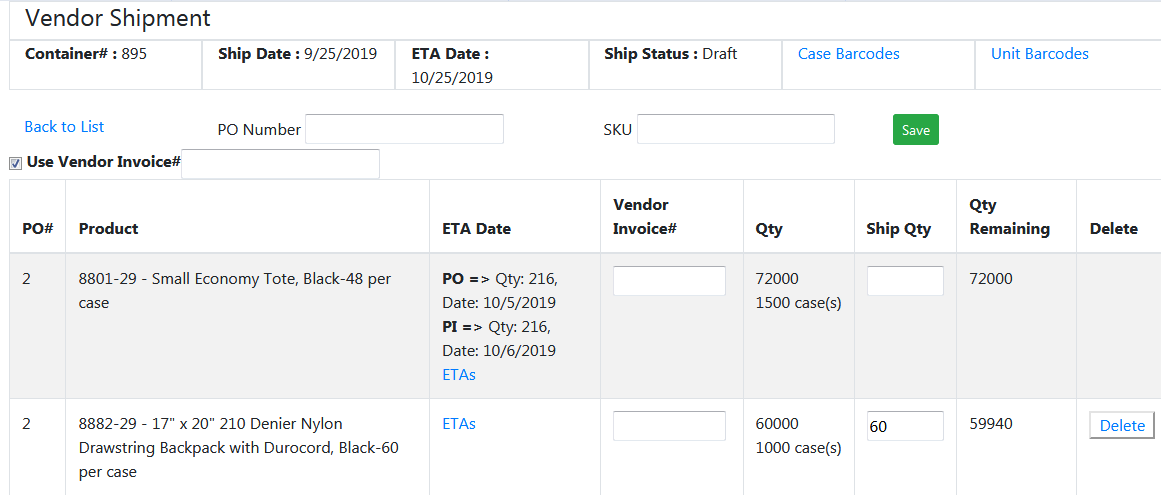Click the Qty Remaining column header
The image size is (1161, 495).
point(1009,217)
